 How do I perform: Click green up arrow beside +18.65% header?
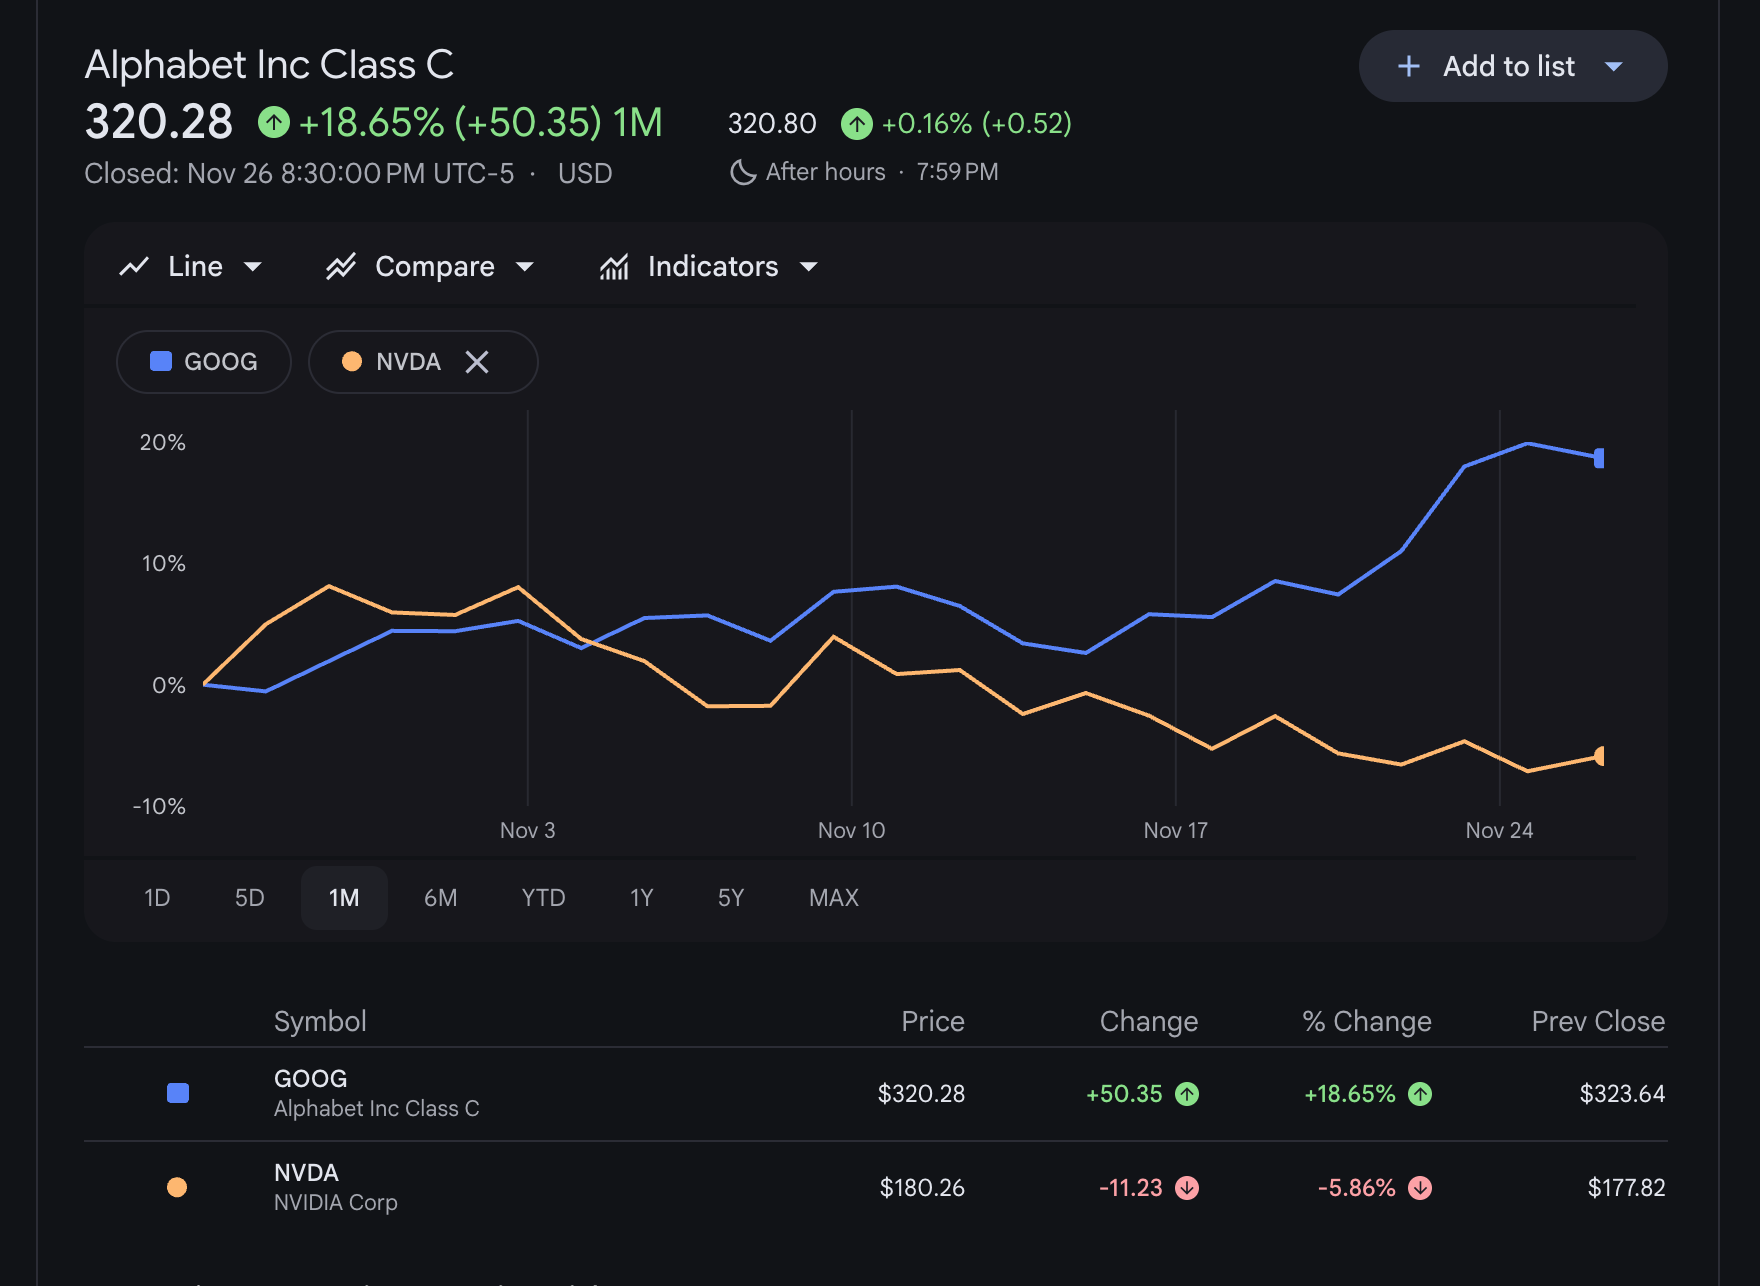pyautogui.click(x=274, y=122)
